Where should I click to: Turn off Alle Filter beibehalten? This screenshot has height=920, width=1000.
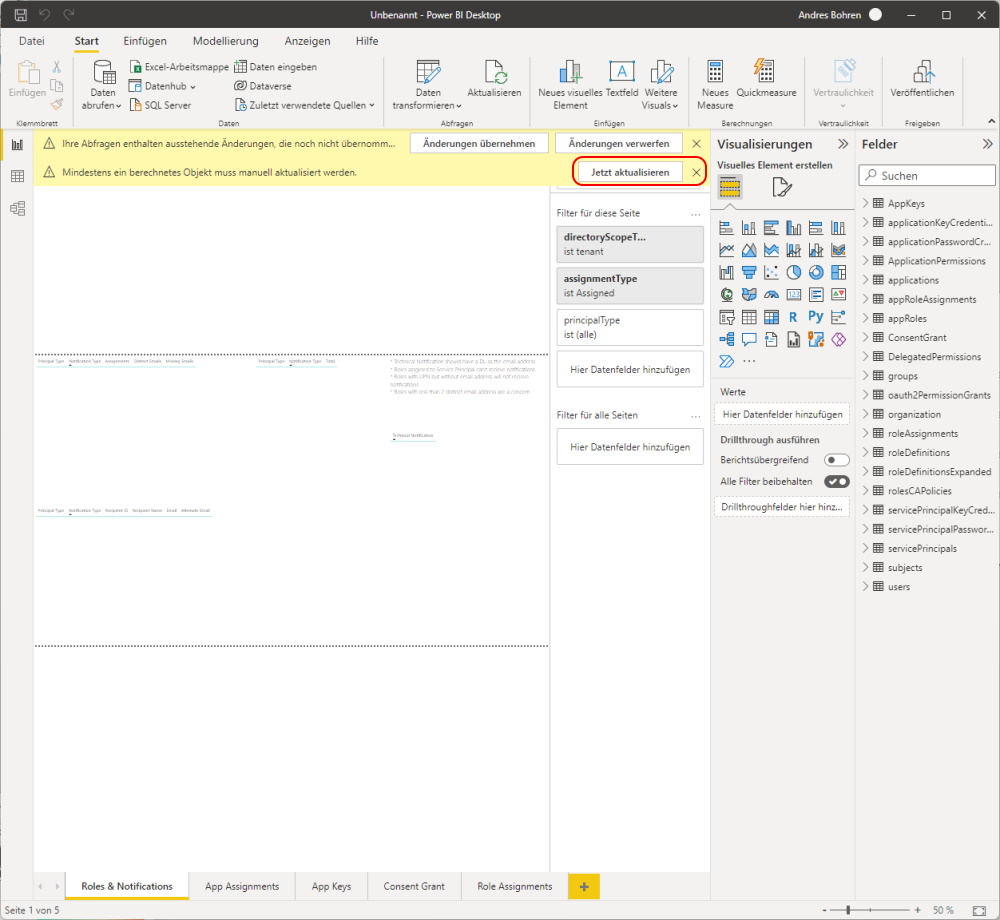pos(836,482)
